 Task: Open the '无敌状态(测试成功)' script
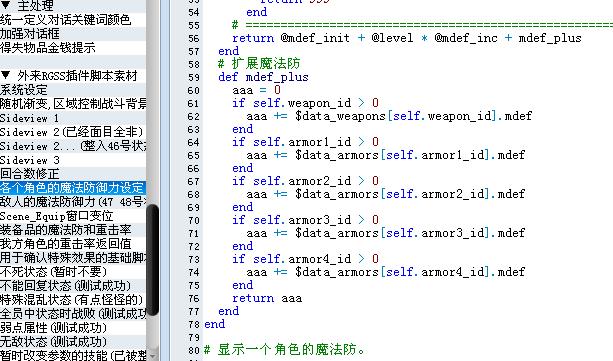tap(73, 342)
